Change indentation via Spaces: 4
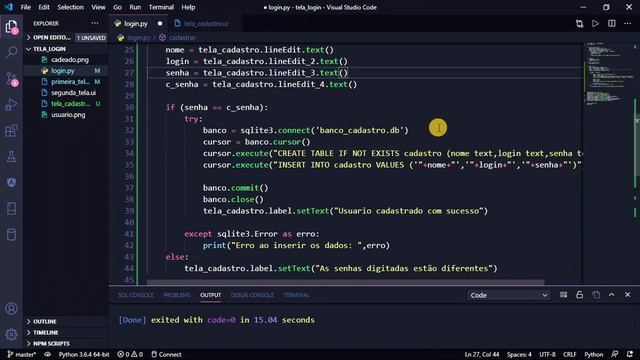The height and width of the screenshot is (360, 640). 519,354
